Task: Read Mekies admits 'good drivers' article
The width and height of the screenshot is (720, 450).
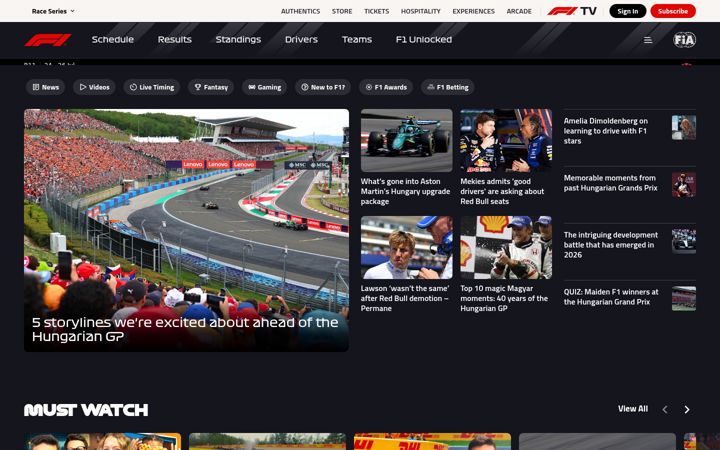Action: [x=502, y=191]
